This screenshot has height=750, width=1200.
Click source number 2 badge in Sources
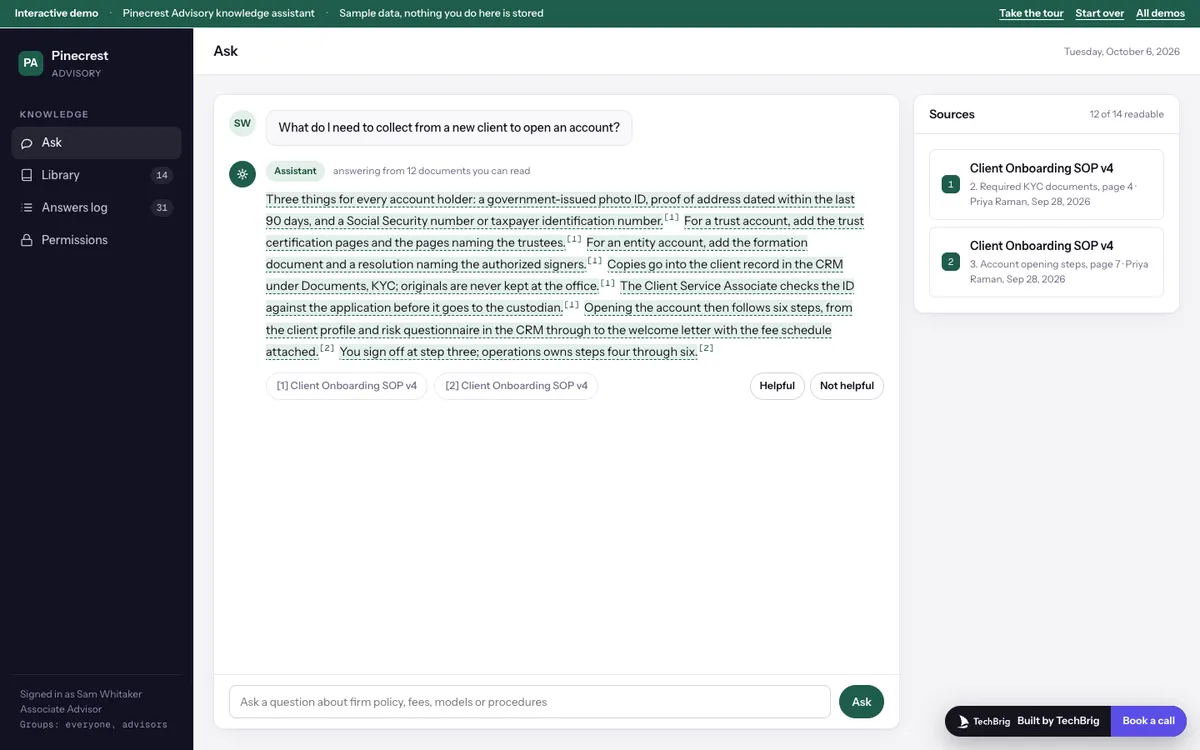pyautogui.click(x=950, y=262)
